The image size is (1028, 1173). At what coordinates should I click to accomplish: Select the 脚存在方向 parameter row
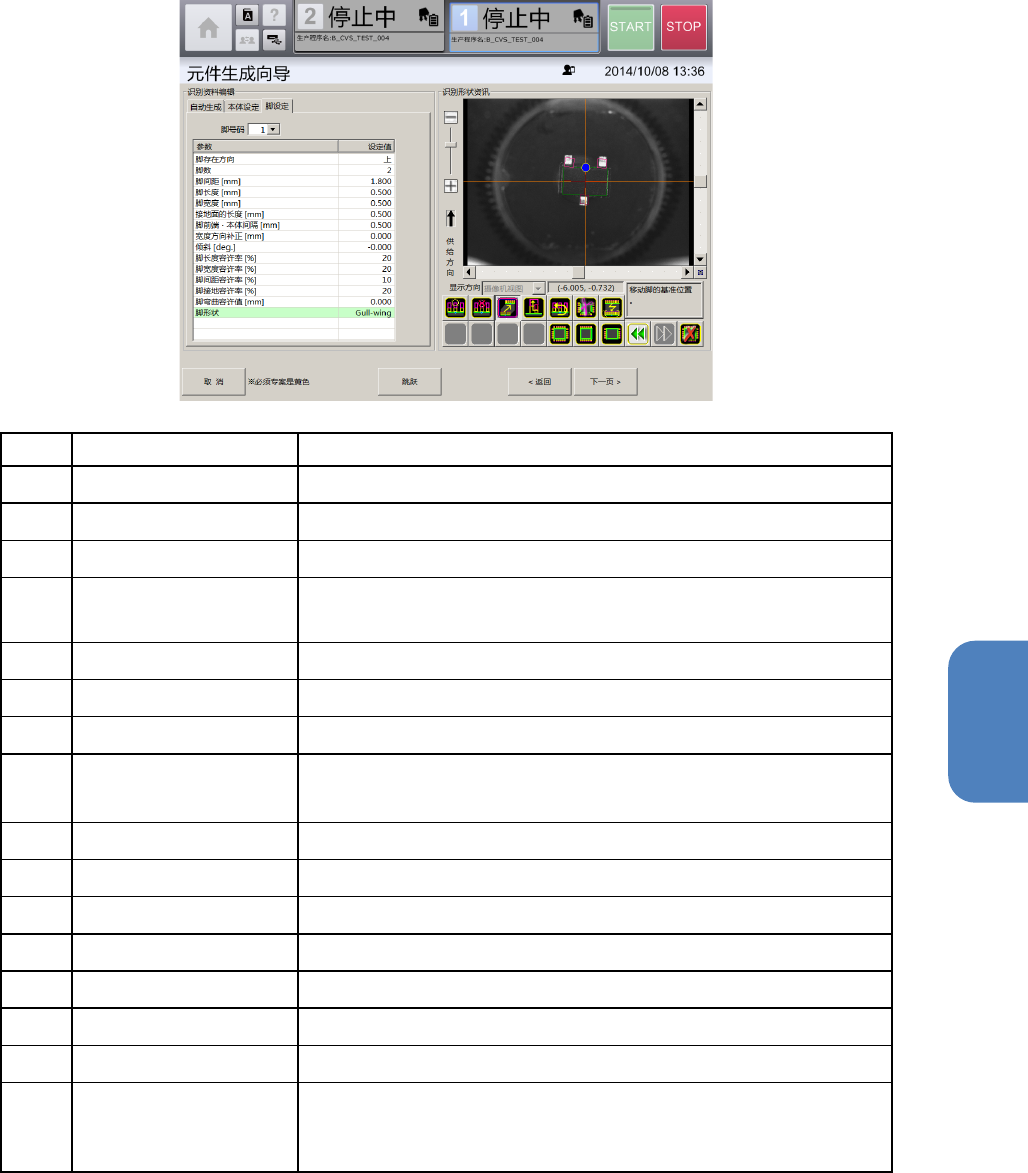pyautogui.click(x=293, y=159)
